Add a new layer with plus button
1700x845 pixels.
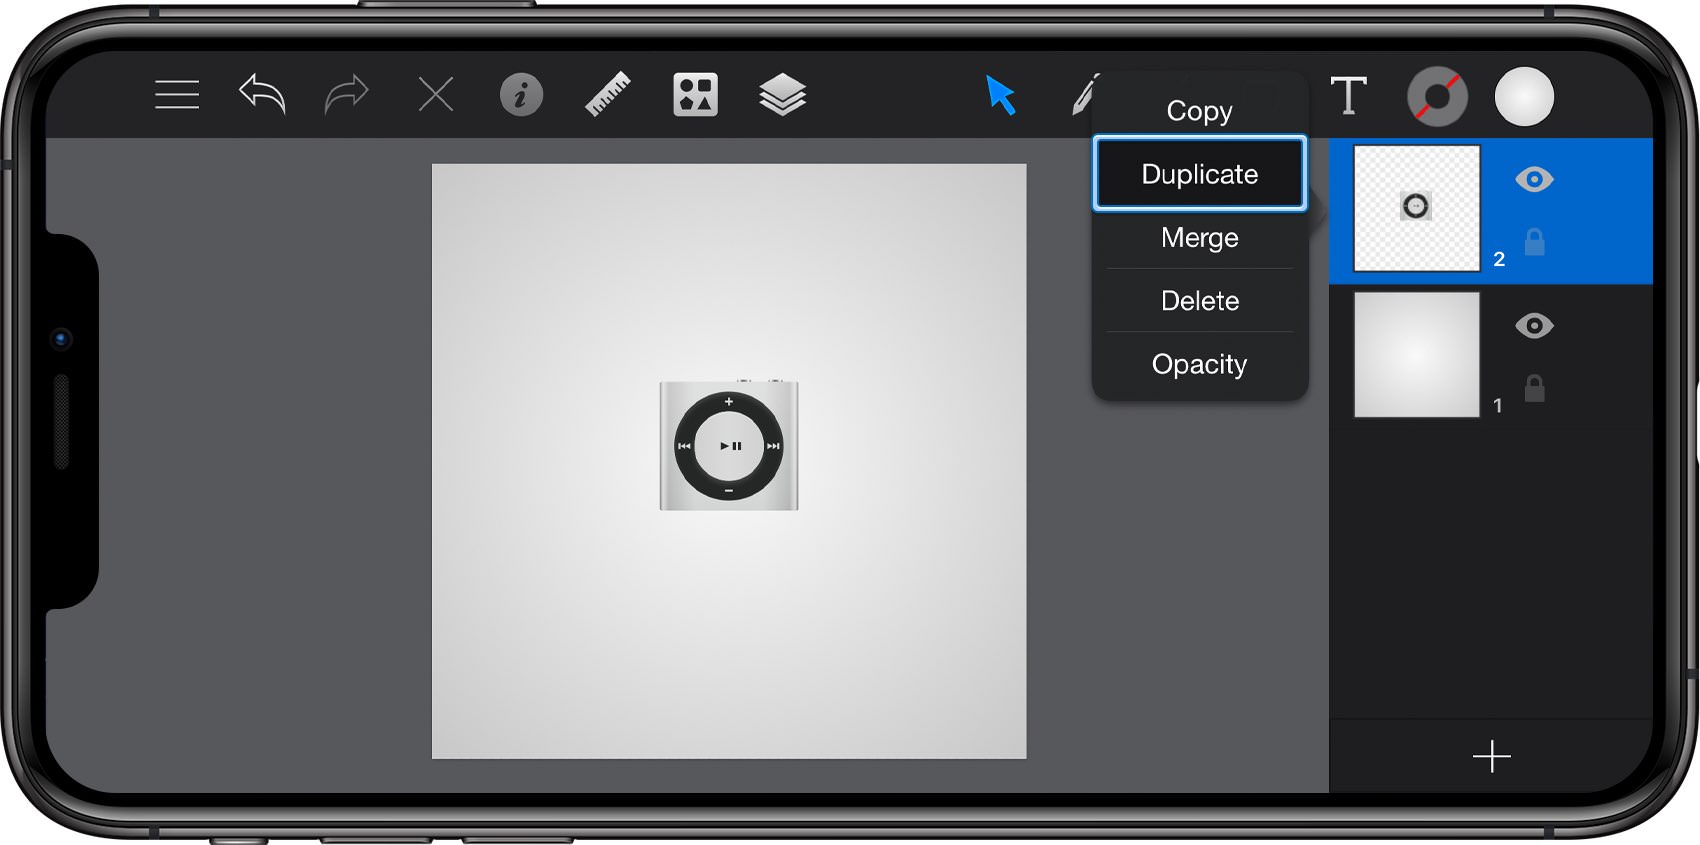[1491, 756]
